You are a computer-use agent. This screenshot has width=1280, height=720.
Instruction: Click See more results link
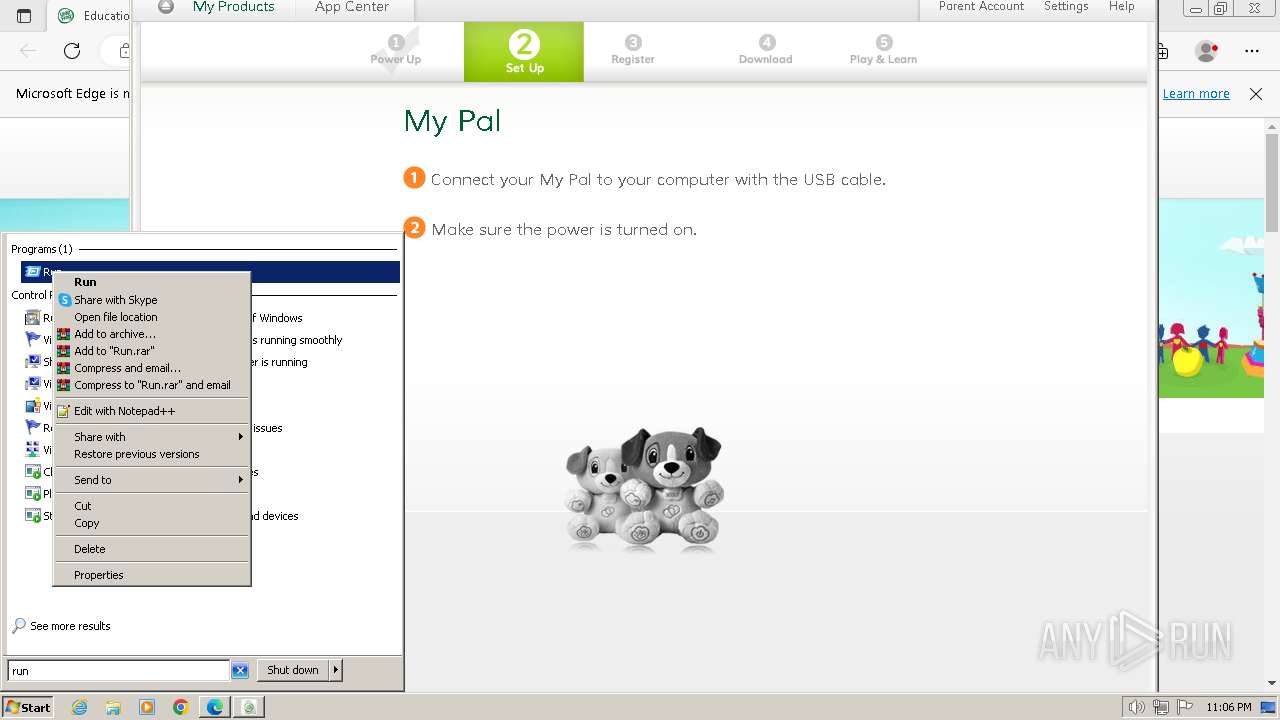point(70,626)
